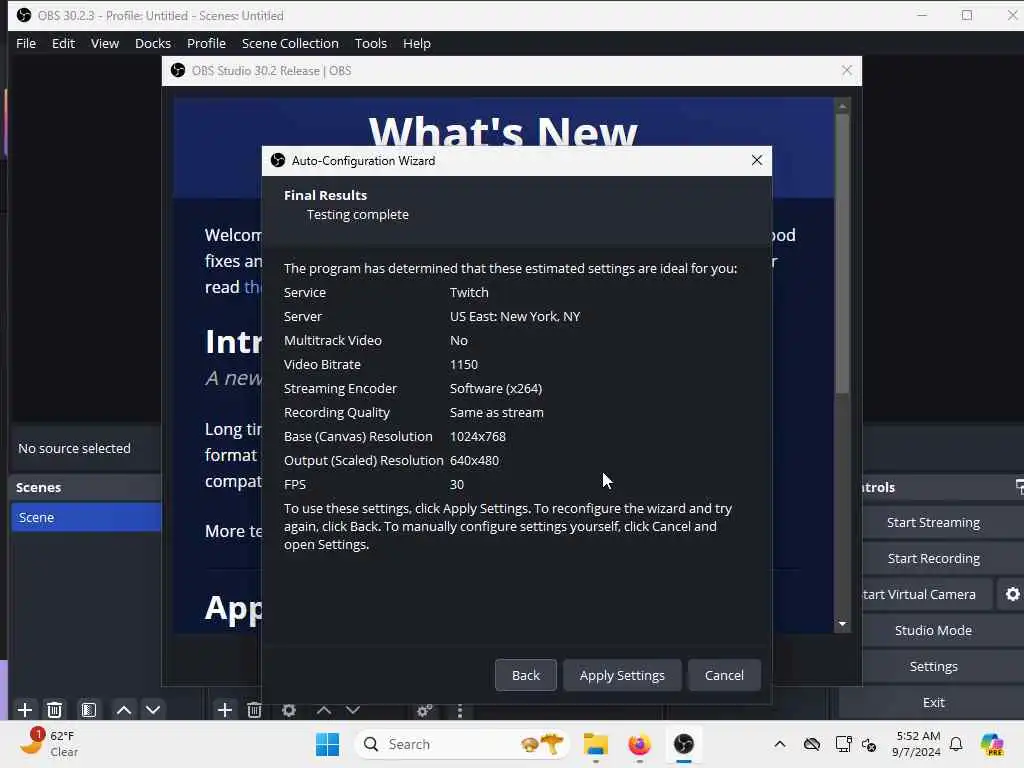
Task: Click the 'Twitch' service value
Action: pos(469,292)
